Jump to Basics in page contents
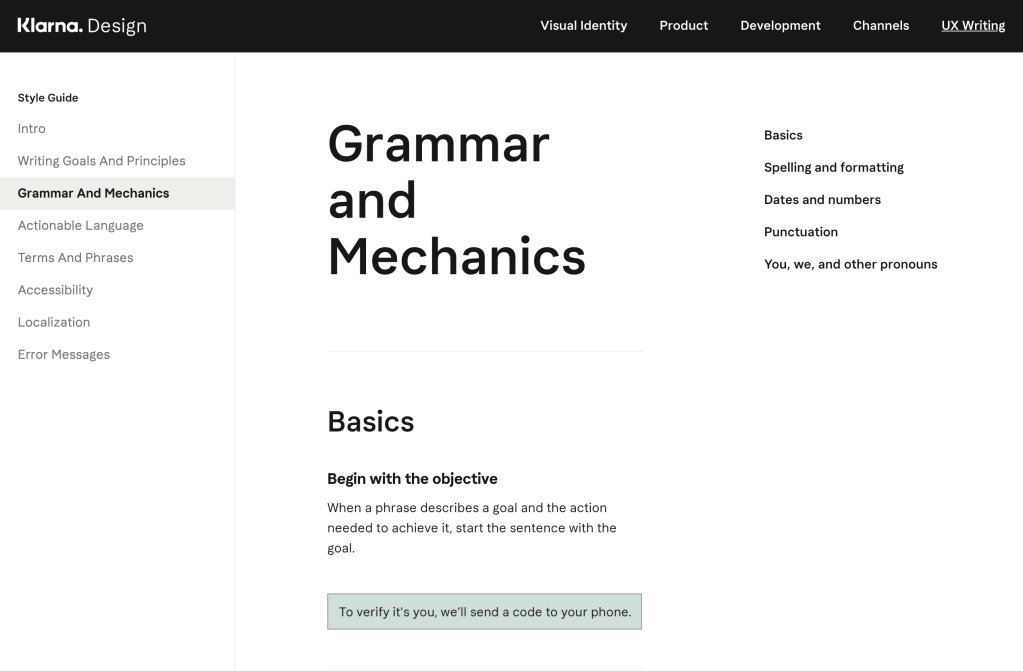The image size is (1023, 671). pos(783,135)
